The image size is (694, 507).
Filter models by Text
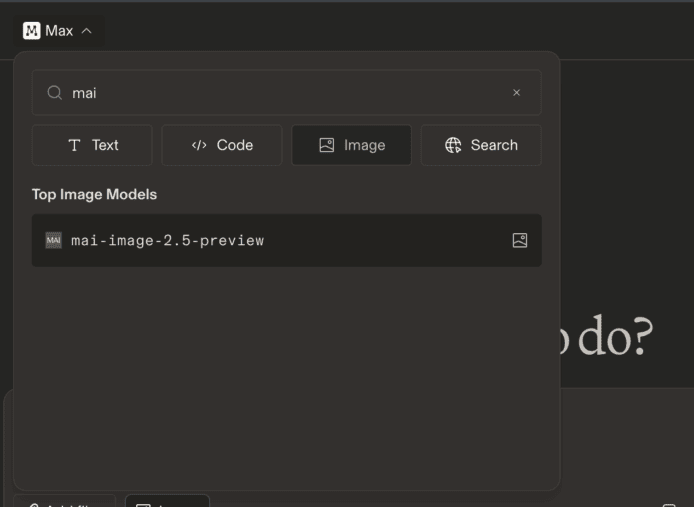(x=92, y=145)
